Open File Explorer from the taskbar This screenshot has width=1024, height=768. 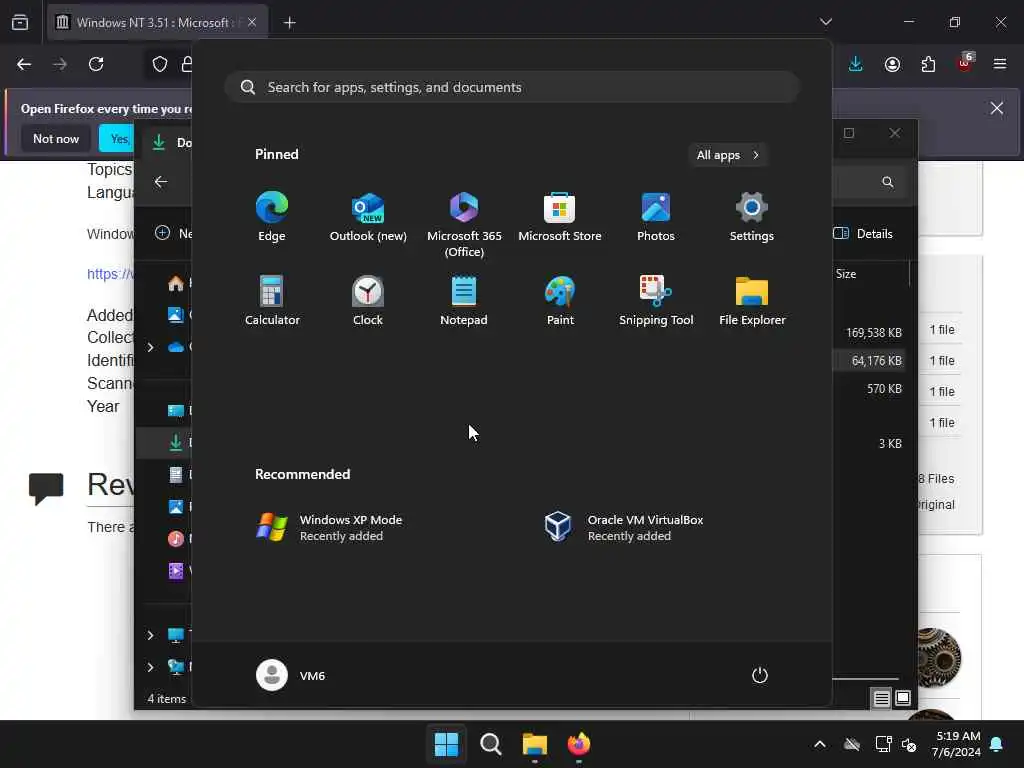point(534,744)
